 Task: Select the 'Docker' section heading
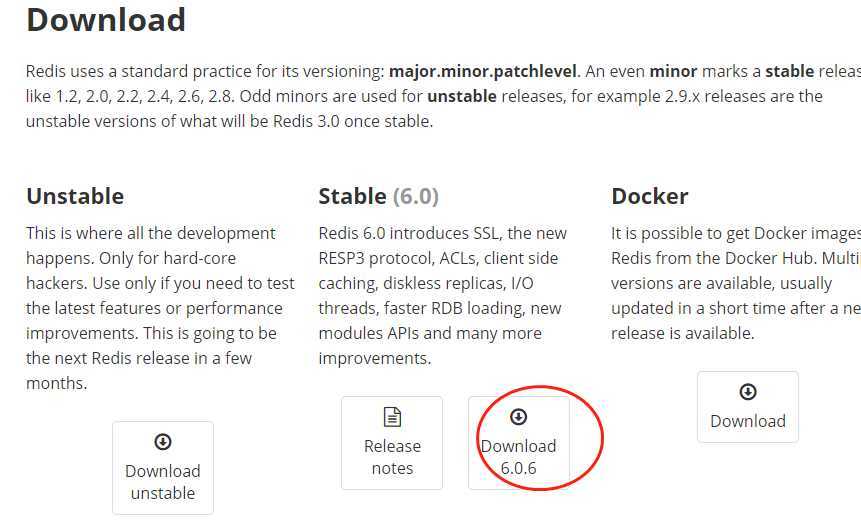[x=650, y=196]
